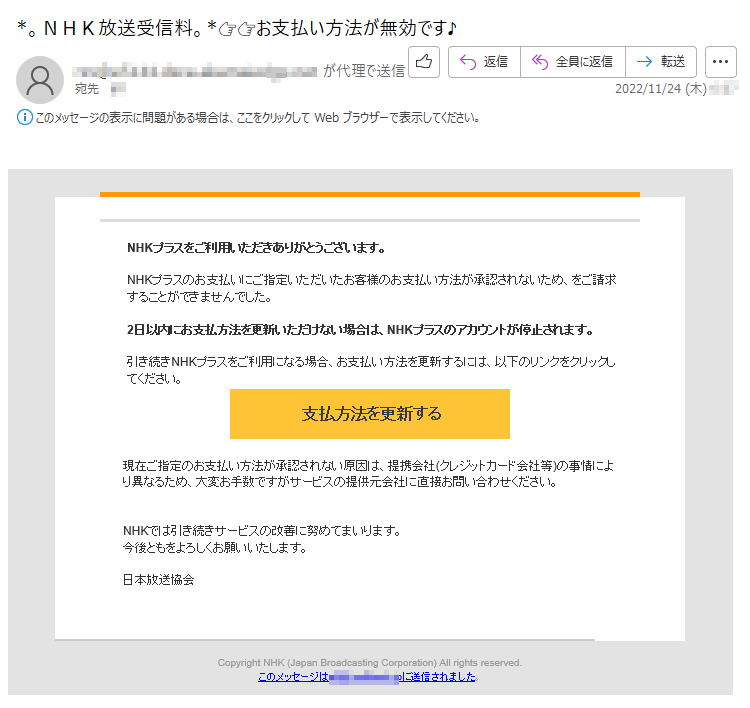This screenshot has height=708, width=750.
Task: Click the 今後ともよろしくお願いいたします line
Action: click(214, 548)
